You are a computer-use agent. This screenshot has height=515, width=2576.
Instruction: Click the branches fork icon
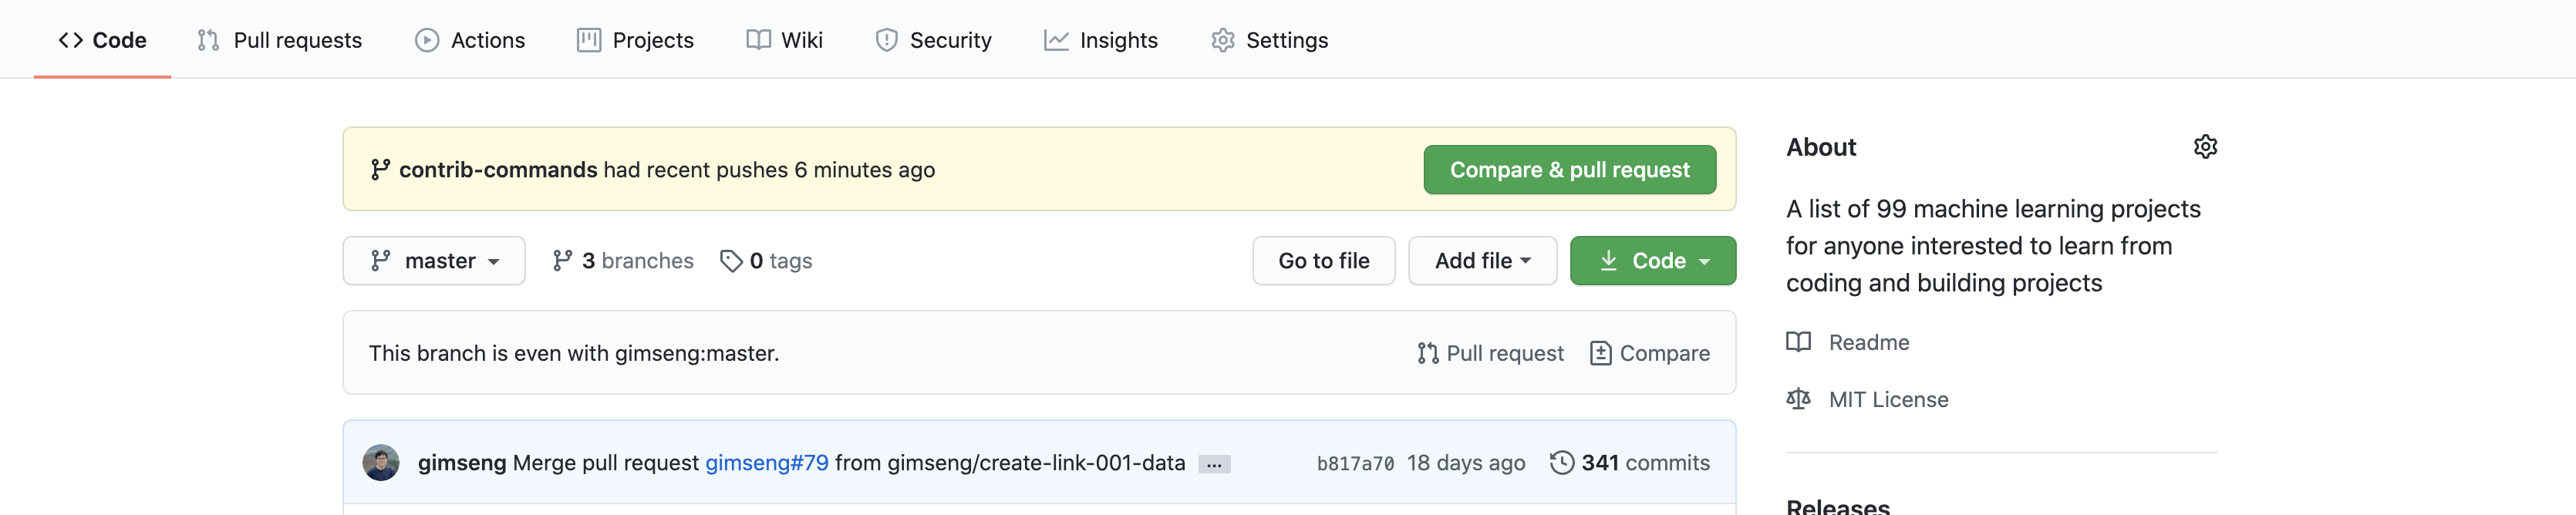click(x=563, y=261)
